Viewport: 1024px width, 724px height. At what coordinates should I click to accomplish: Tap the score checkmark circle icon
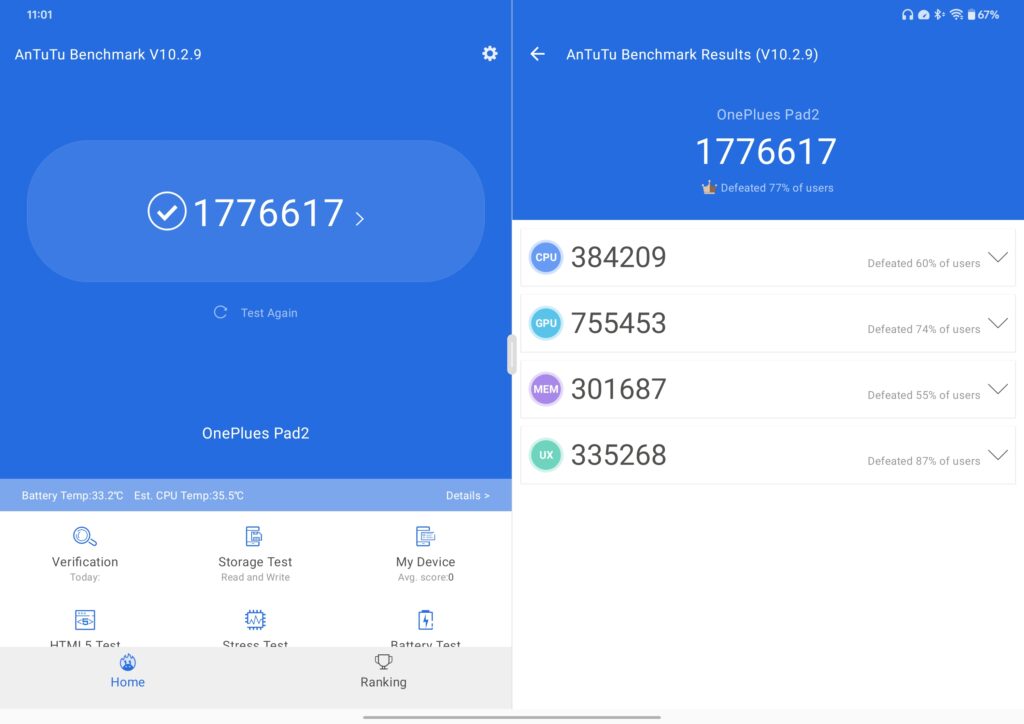[x=167, y=211]
